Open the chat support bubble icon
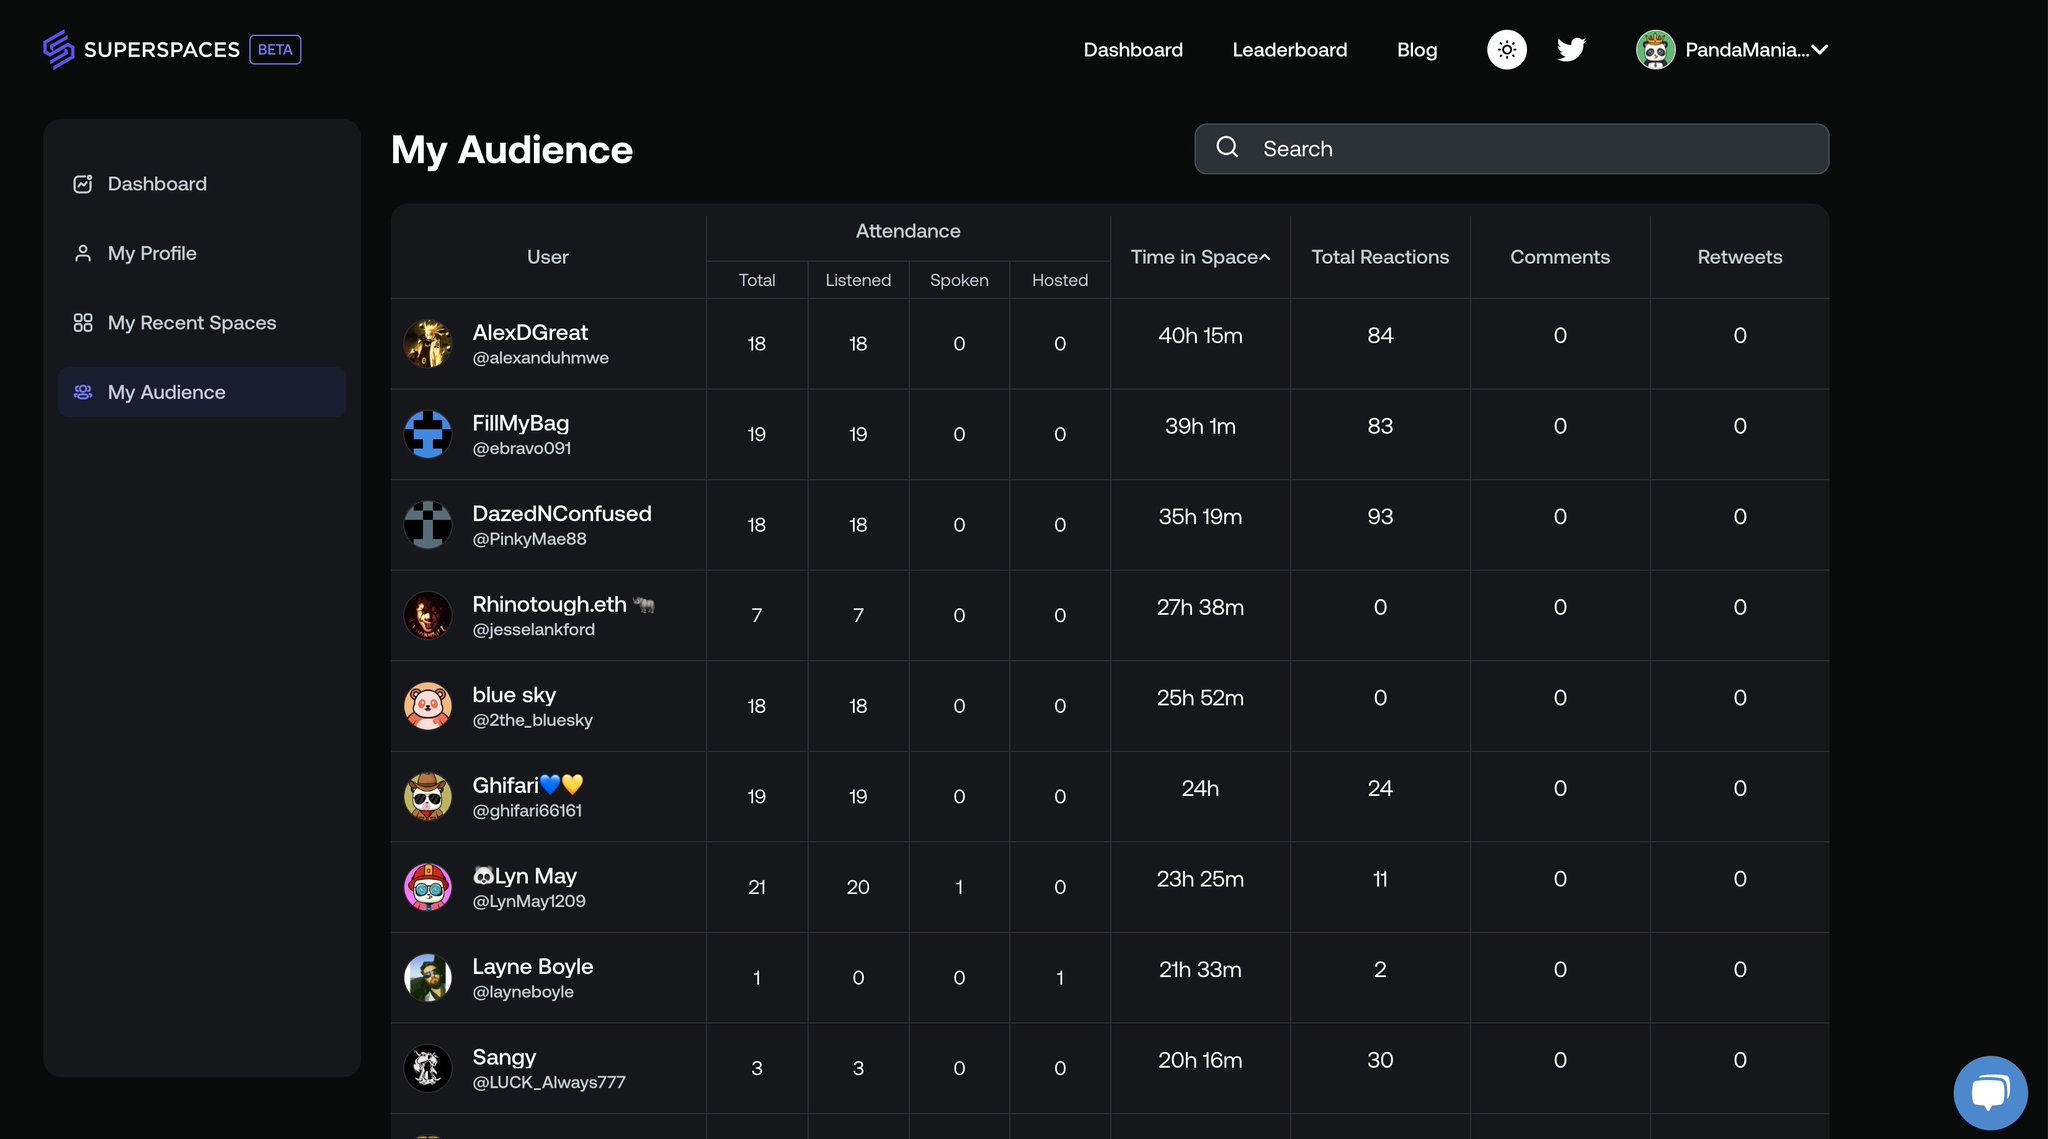Screen dimensions: 2048x1139 click(x=1989, y=1092)
